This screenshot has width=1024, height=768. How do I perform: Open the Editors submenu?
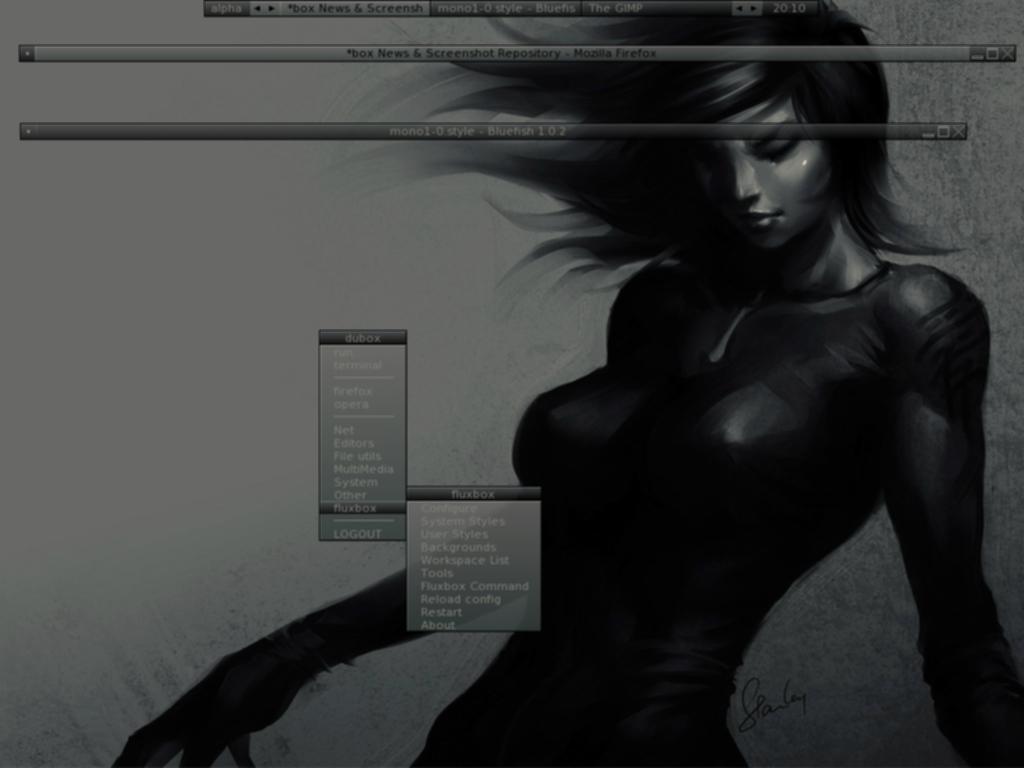pyautogui.click(x=362, y=443)
